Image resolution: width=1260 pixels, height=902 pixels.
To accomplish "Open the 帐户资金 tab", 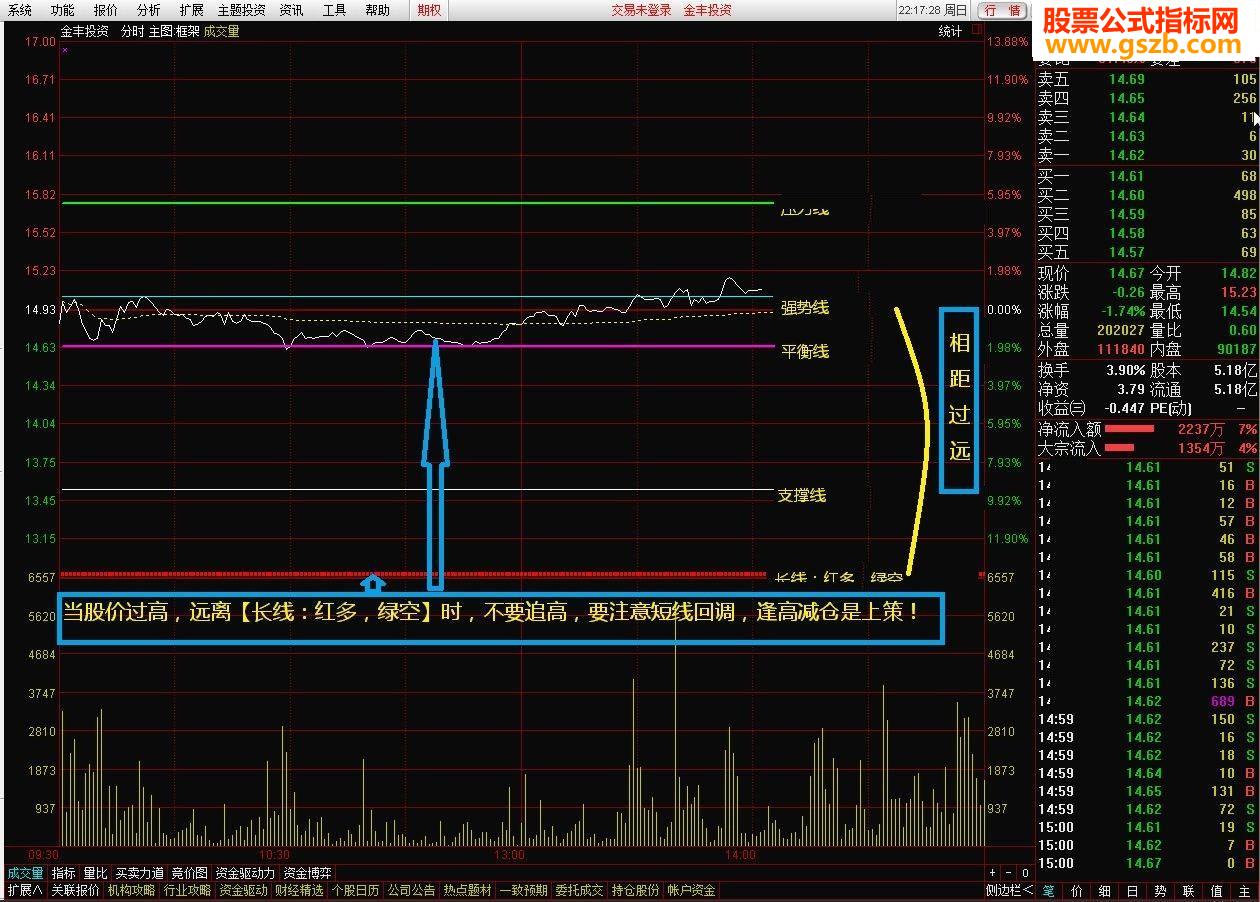I will point(691,890).
